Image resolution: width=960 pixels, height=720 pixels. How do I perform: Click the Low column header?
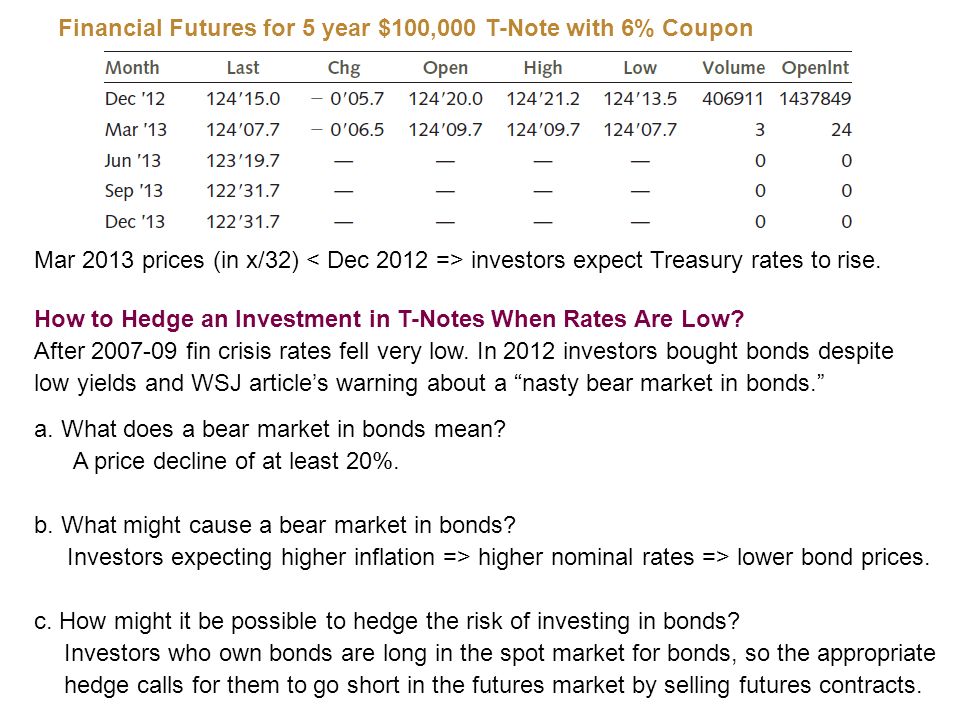point(640,67)
